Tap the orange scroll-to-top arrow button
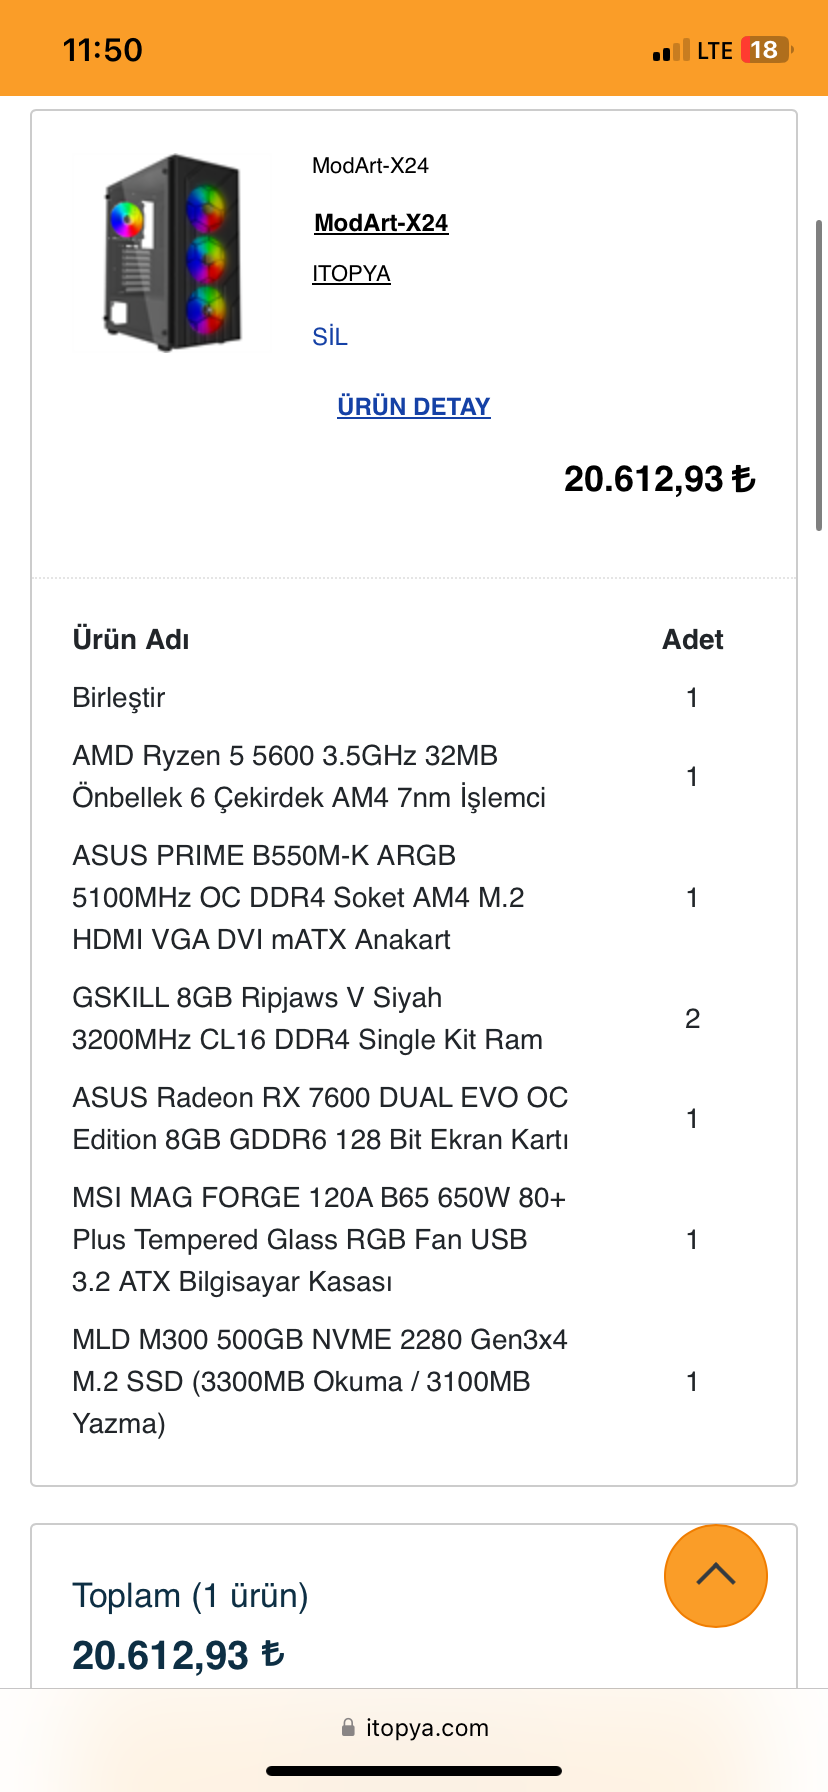Screen dimensions: 828x1792 coord(715,1575)
